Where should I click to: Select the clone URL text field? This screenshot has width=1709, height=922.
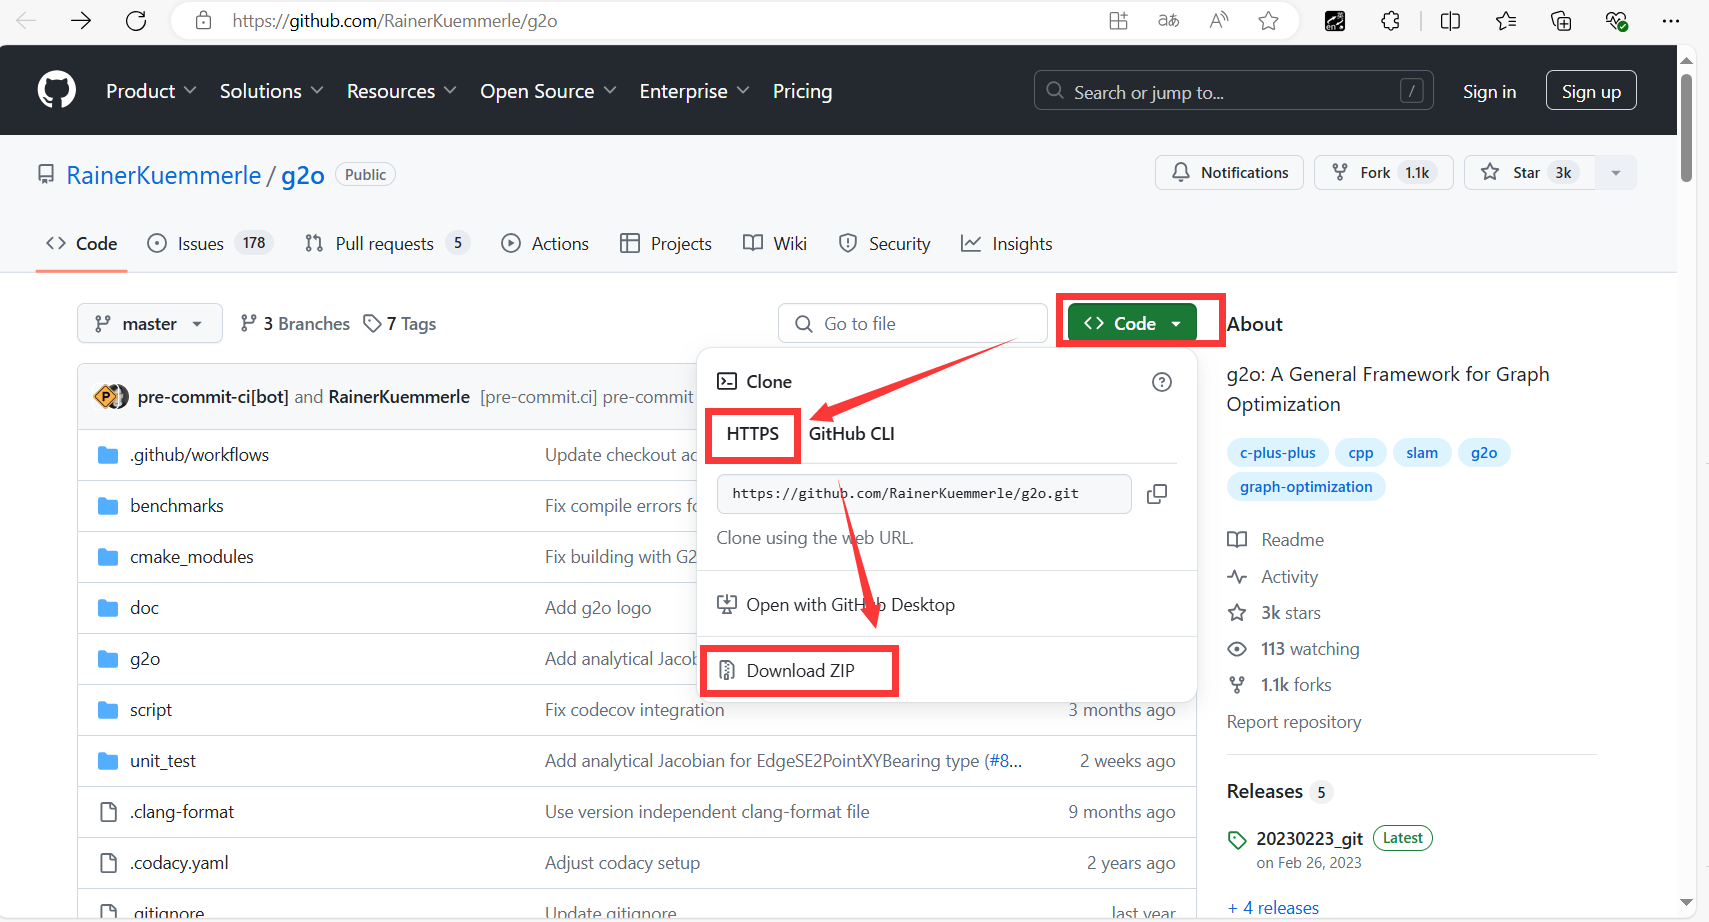[924, 494]
